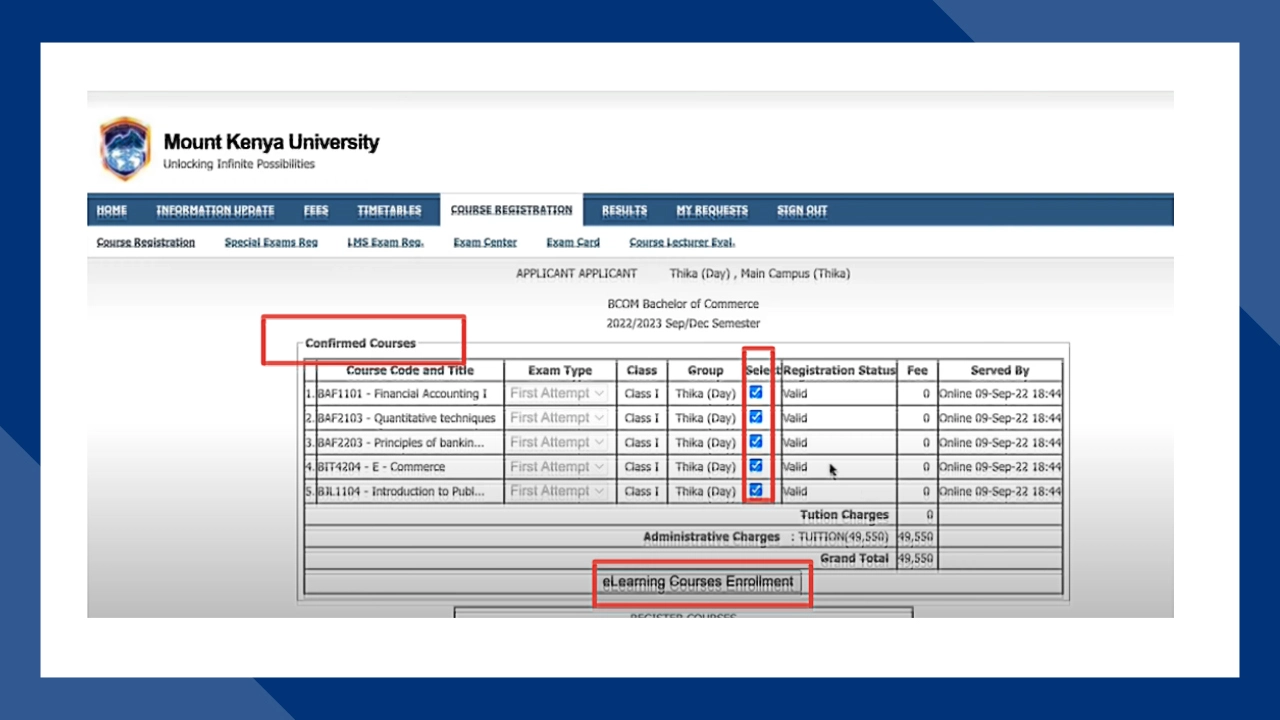This screenshot has width=1280, height=720.
Task: Go to the Exam Card page
Action: (572, 242)
